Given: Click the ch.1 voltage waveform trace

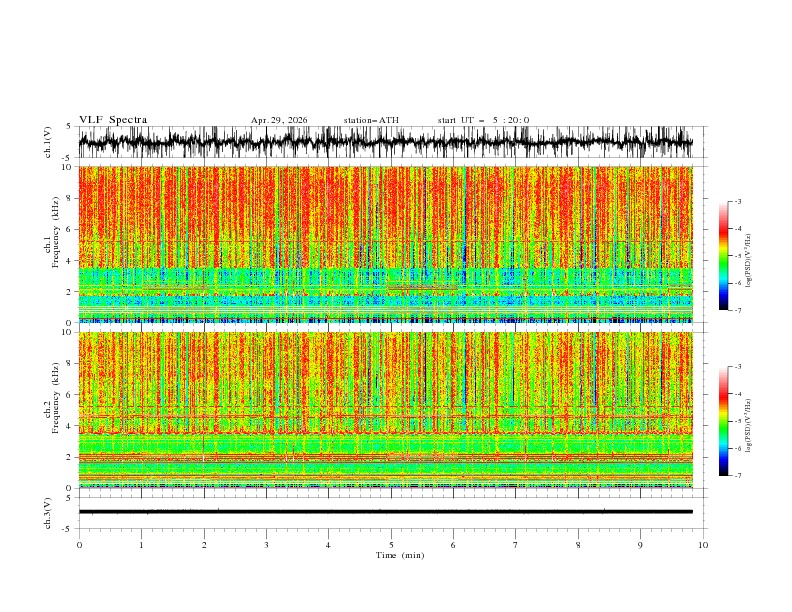Looking at the screenshot, I should 385,142.
